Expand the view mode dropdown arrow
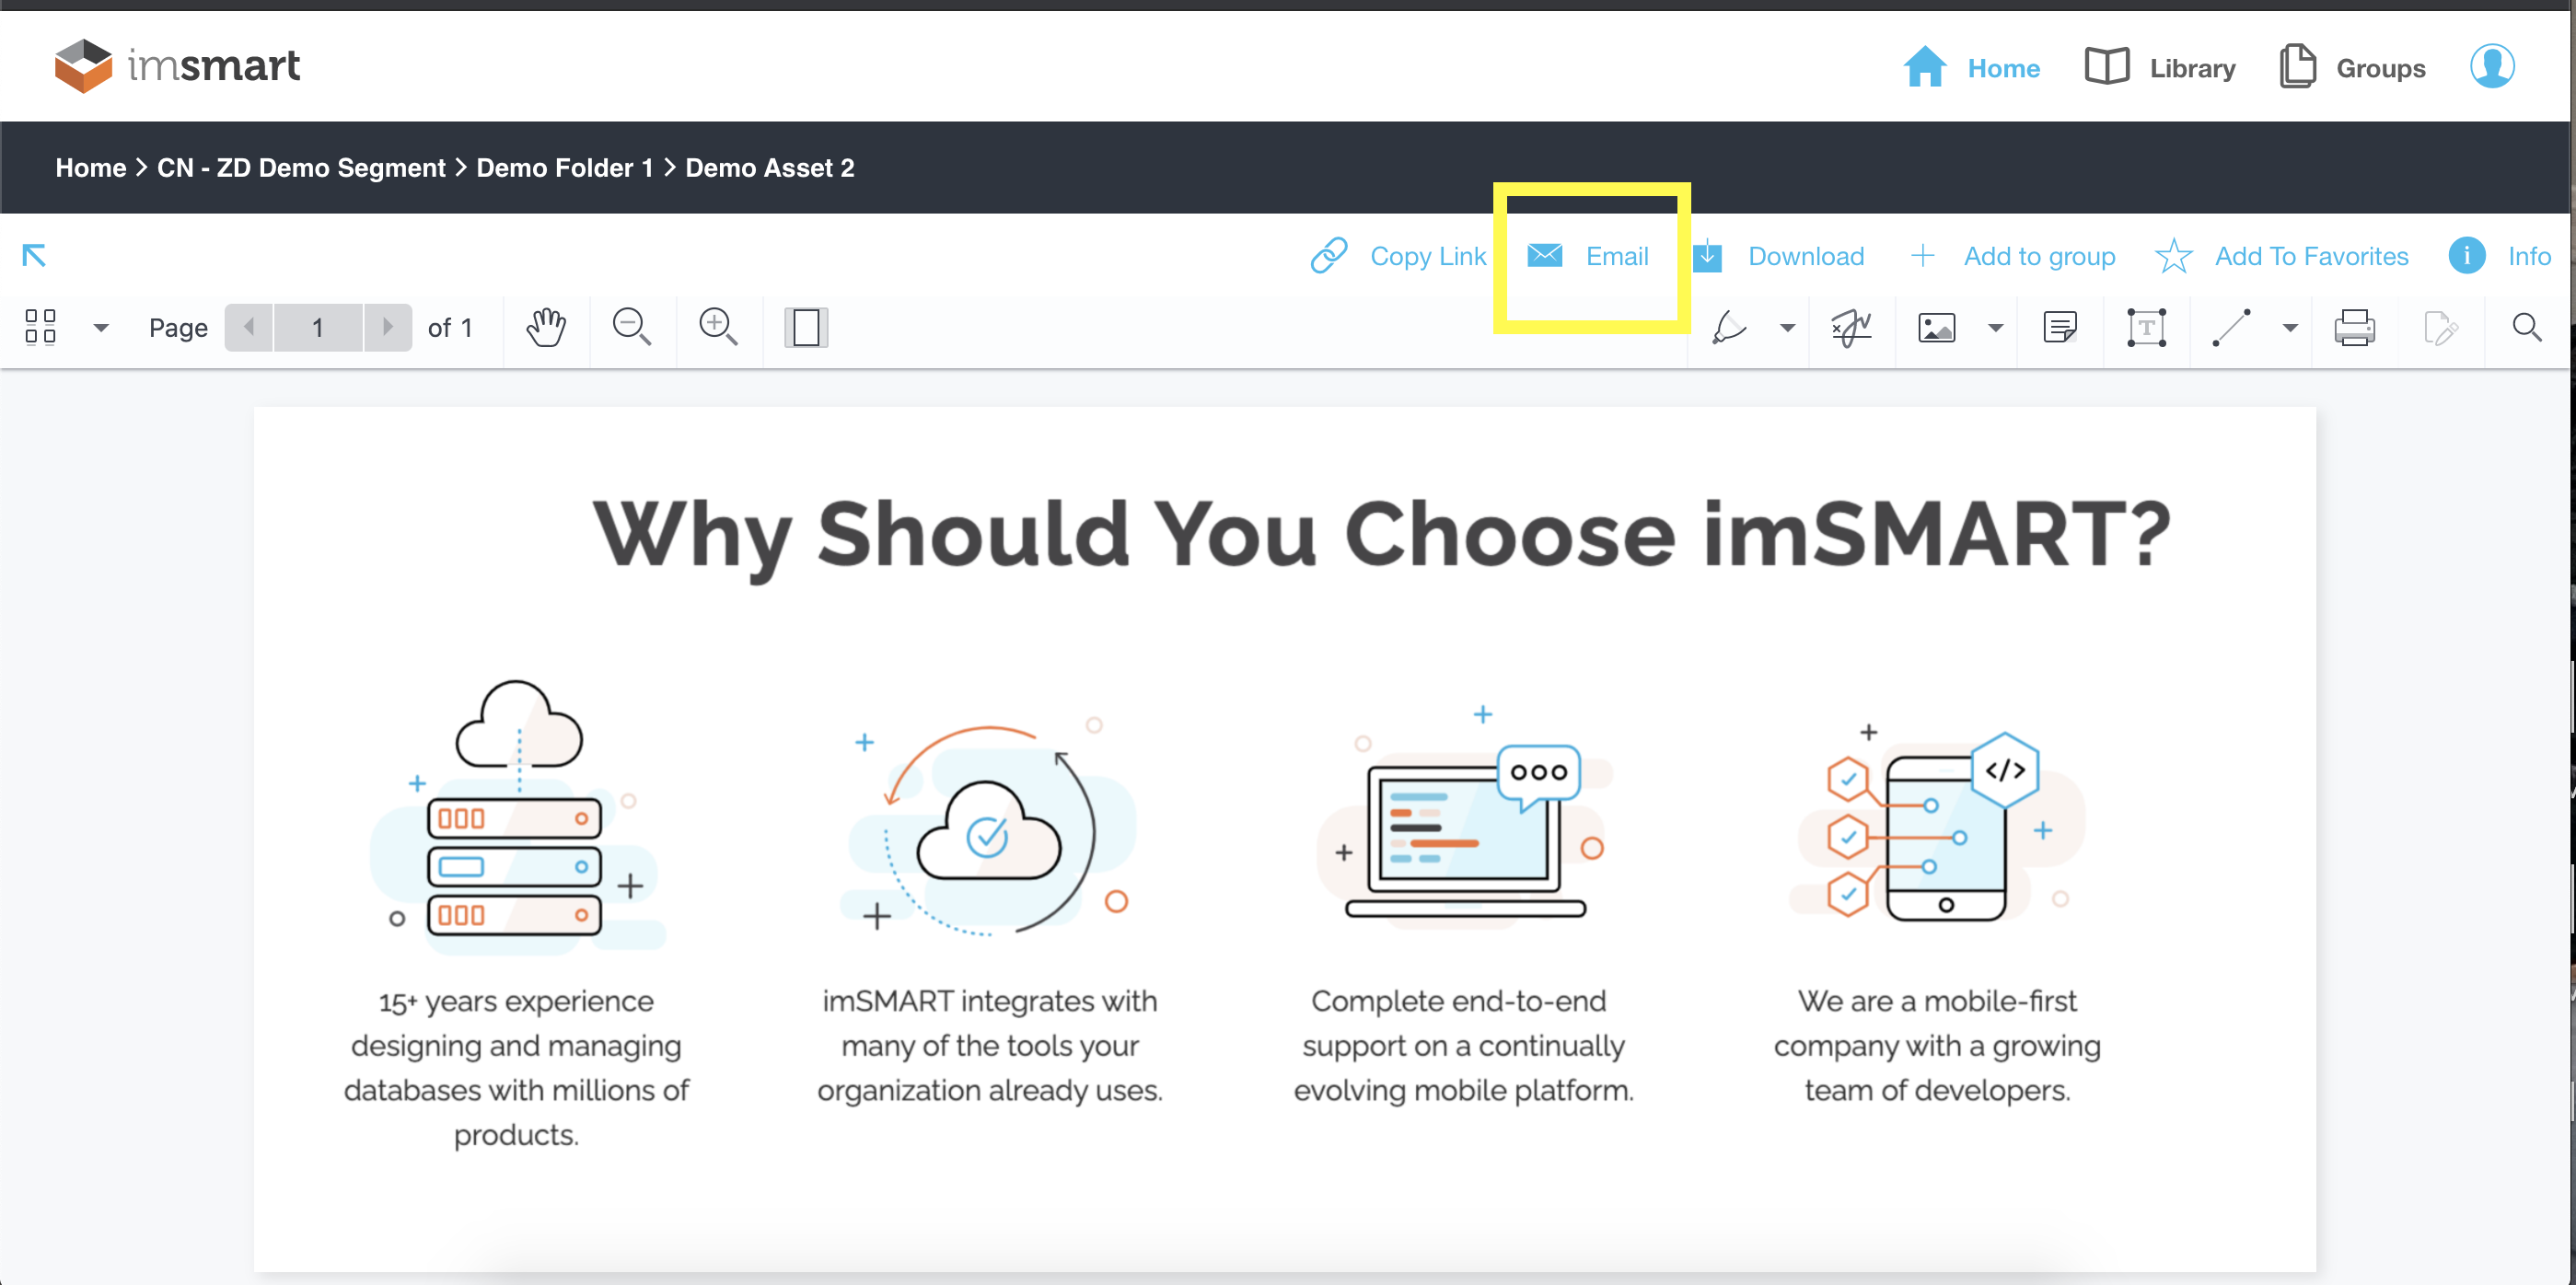Image resolution: width=2576 pixels, height=1285 pixels. tap(101, 328)
